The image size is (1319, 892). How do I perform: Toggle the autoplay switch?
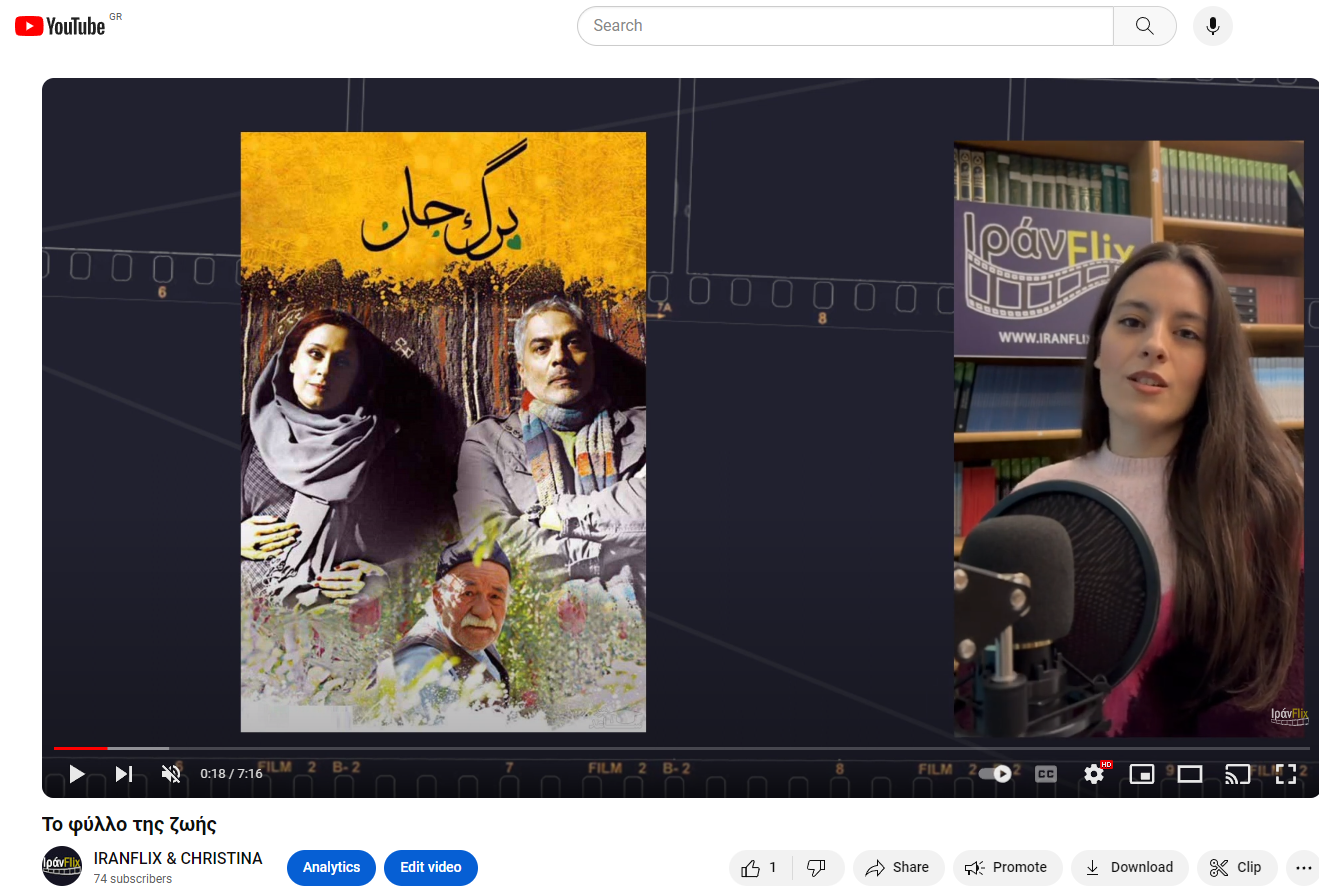click(995, 773)
